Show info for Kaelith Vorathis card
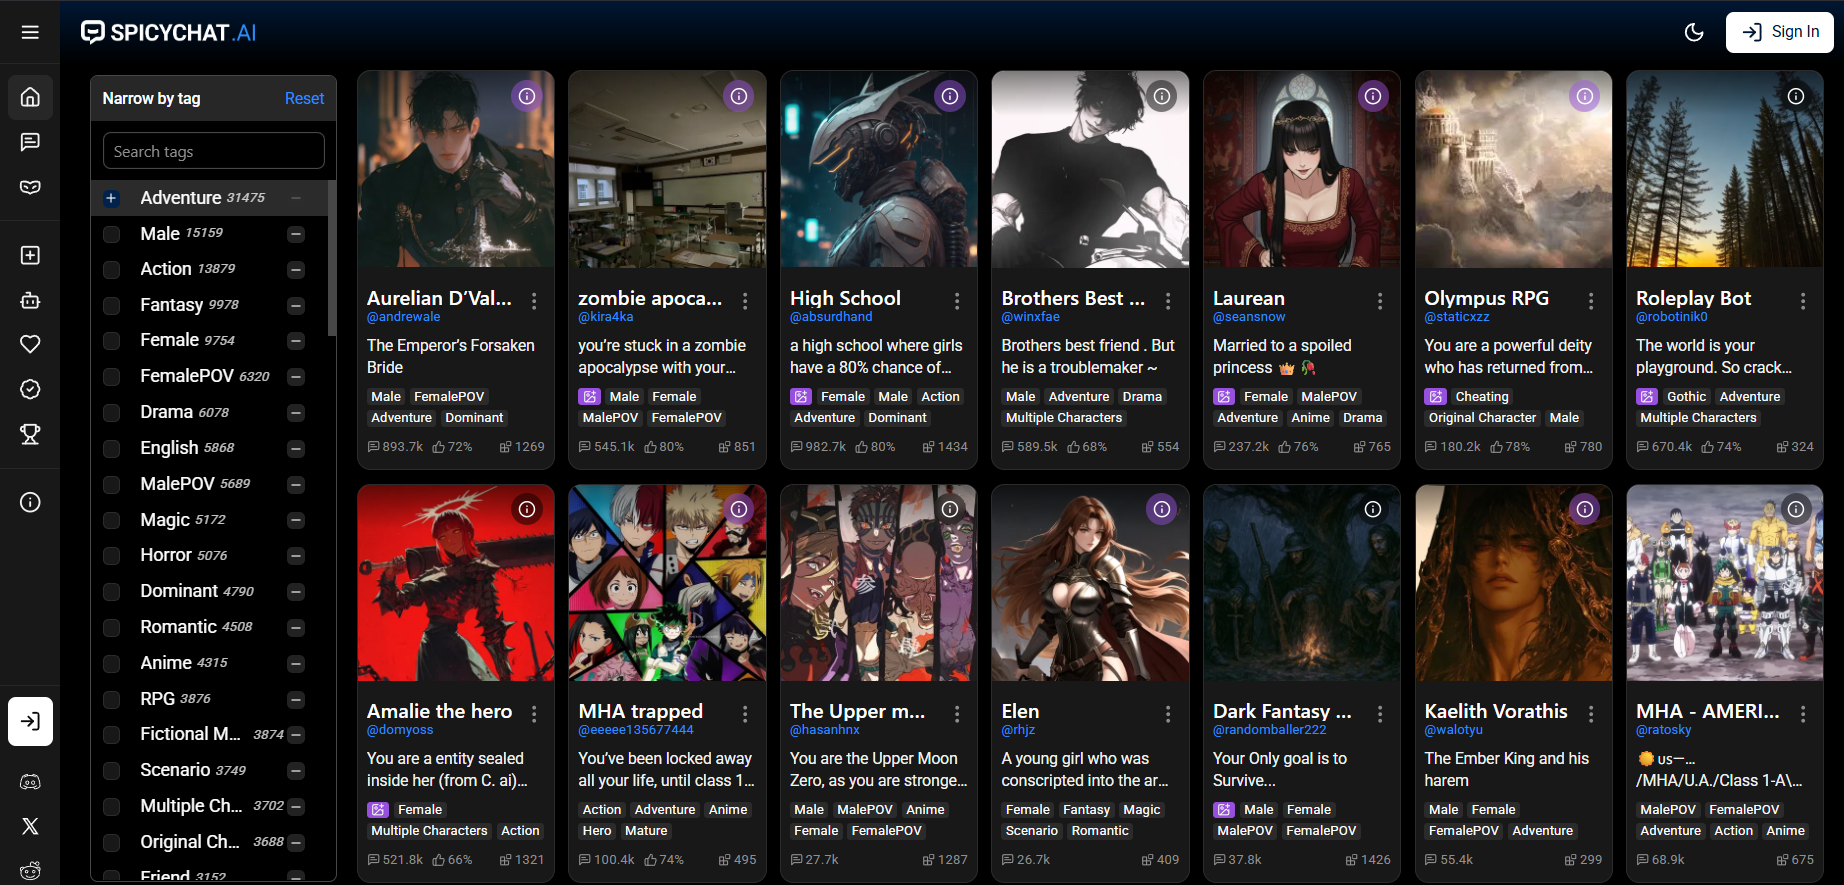The width and height of the screenshot is (1844, 885). pos(1585,509)
